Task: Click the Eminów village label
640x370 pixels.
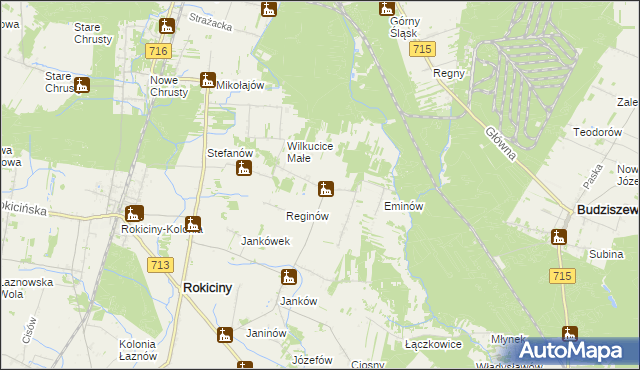Action: pos(404,206)
